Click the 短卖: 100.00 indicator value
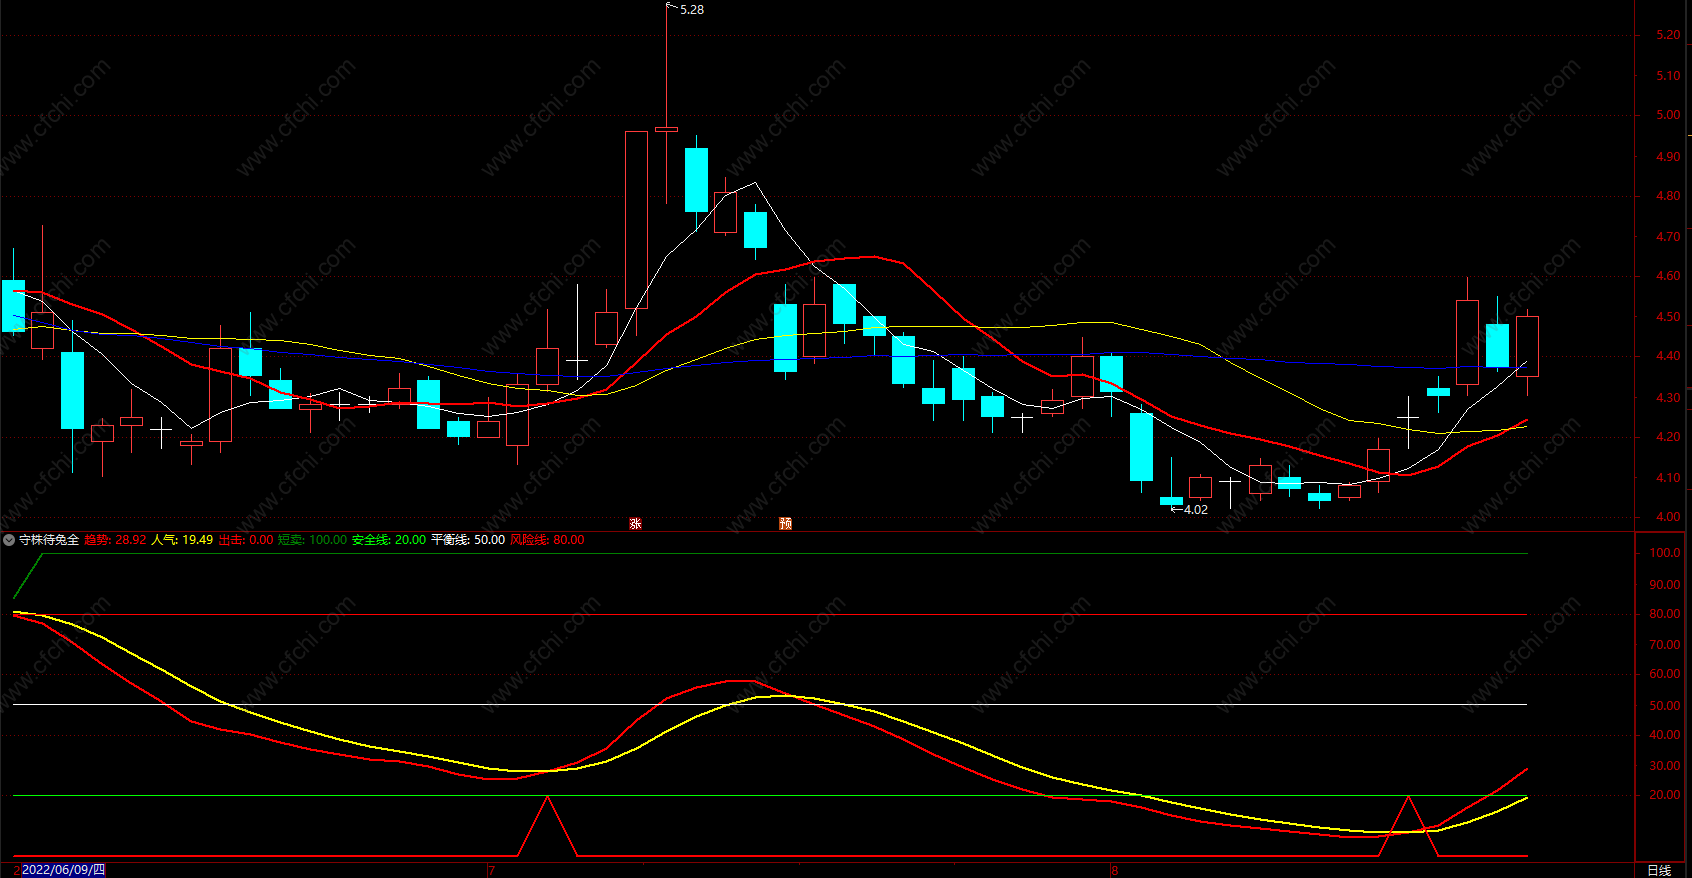 pyautogui.click(x=312, y=540)
